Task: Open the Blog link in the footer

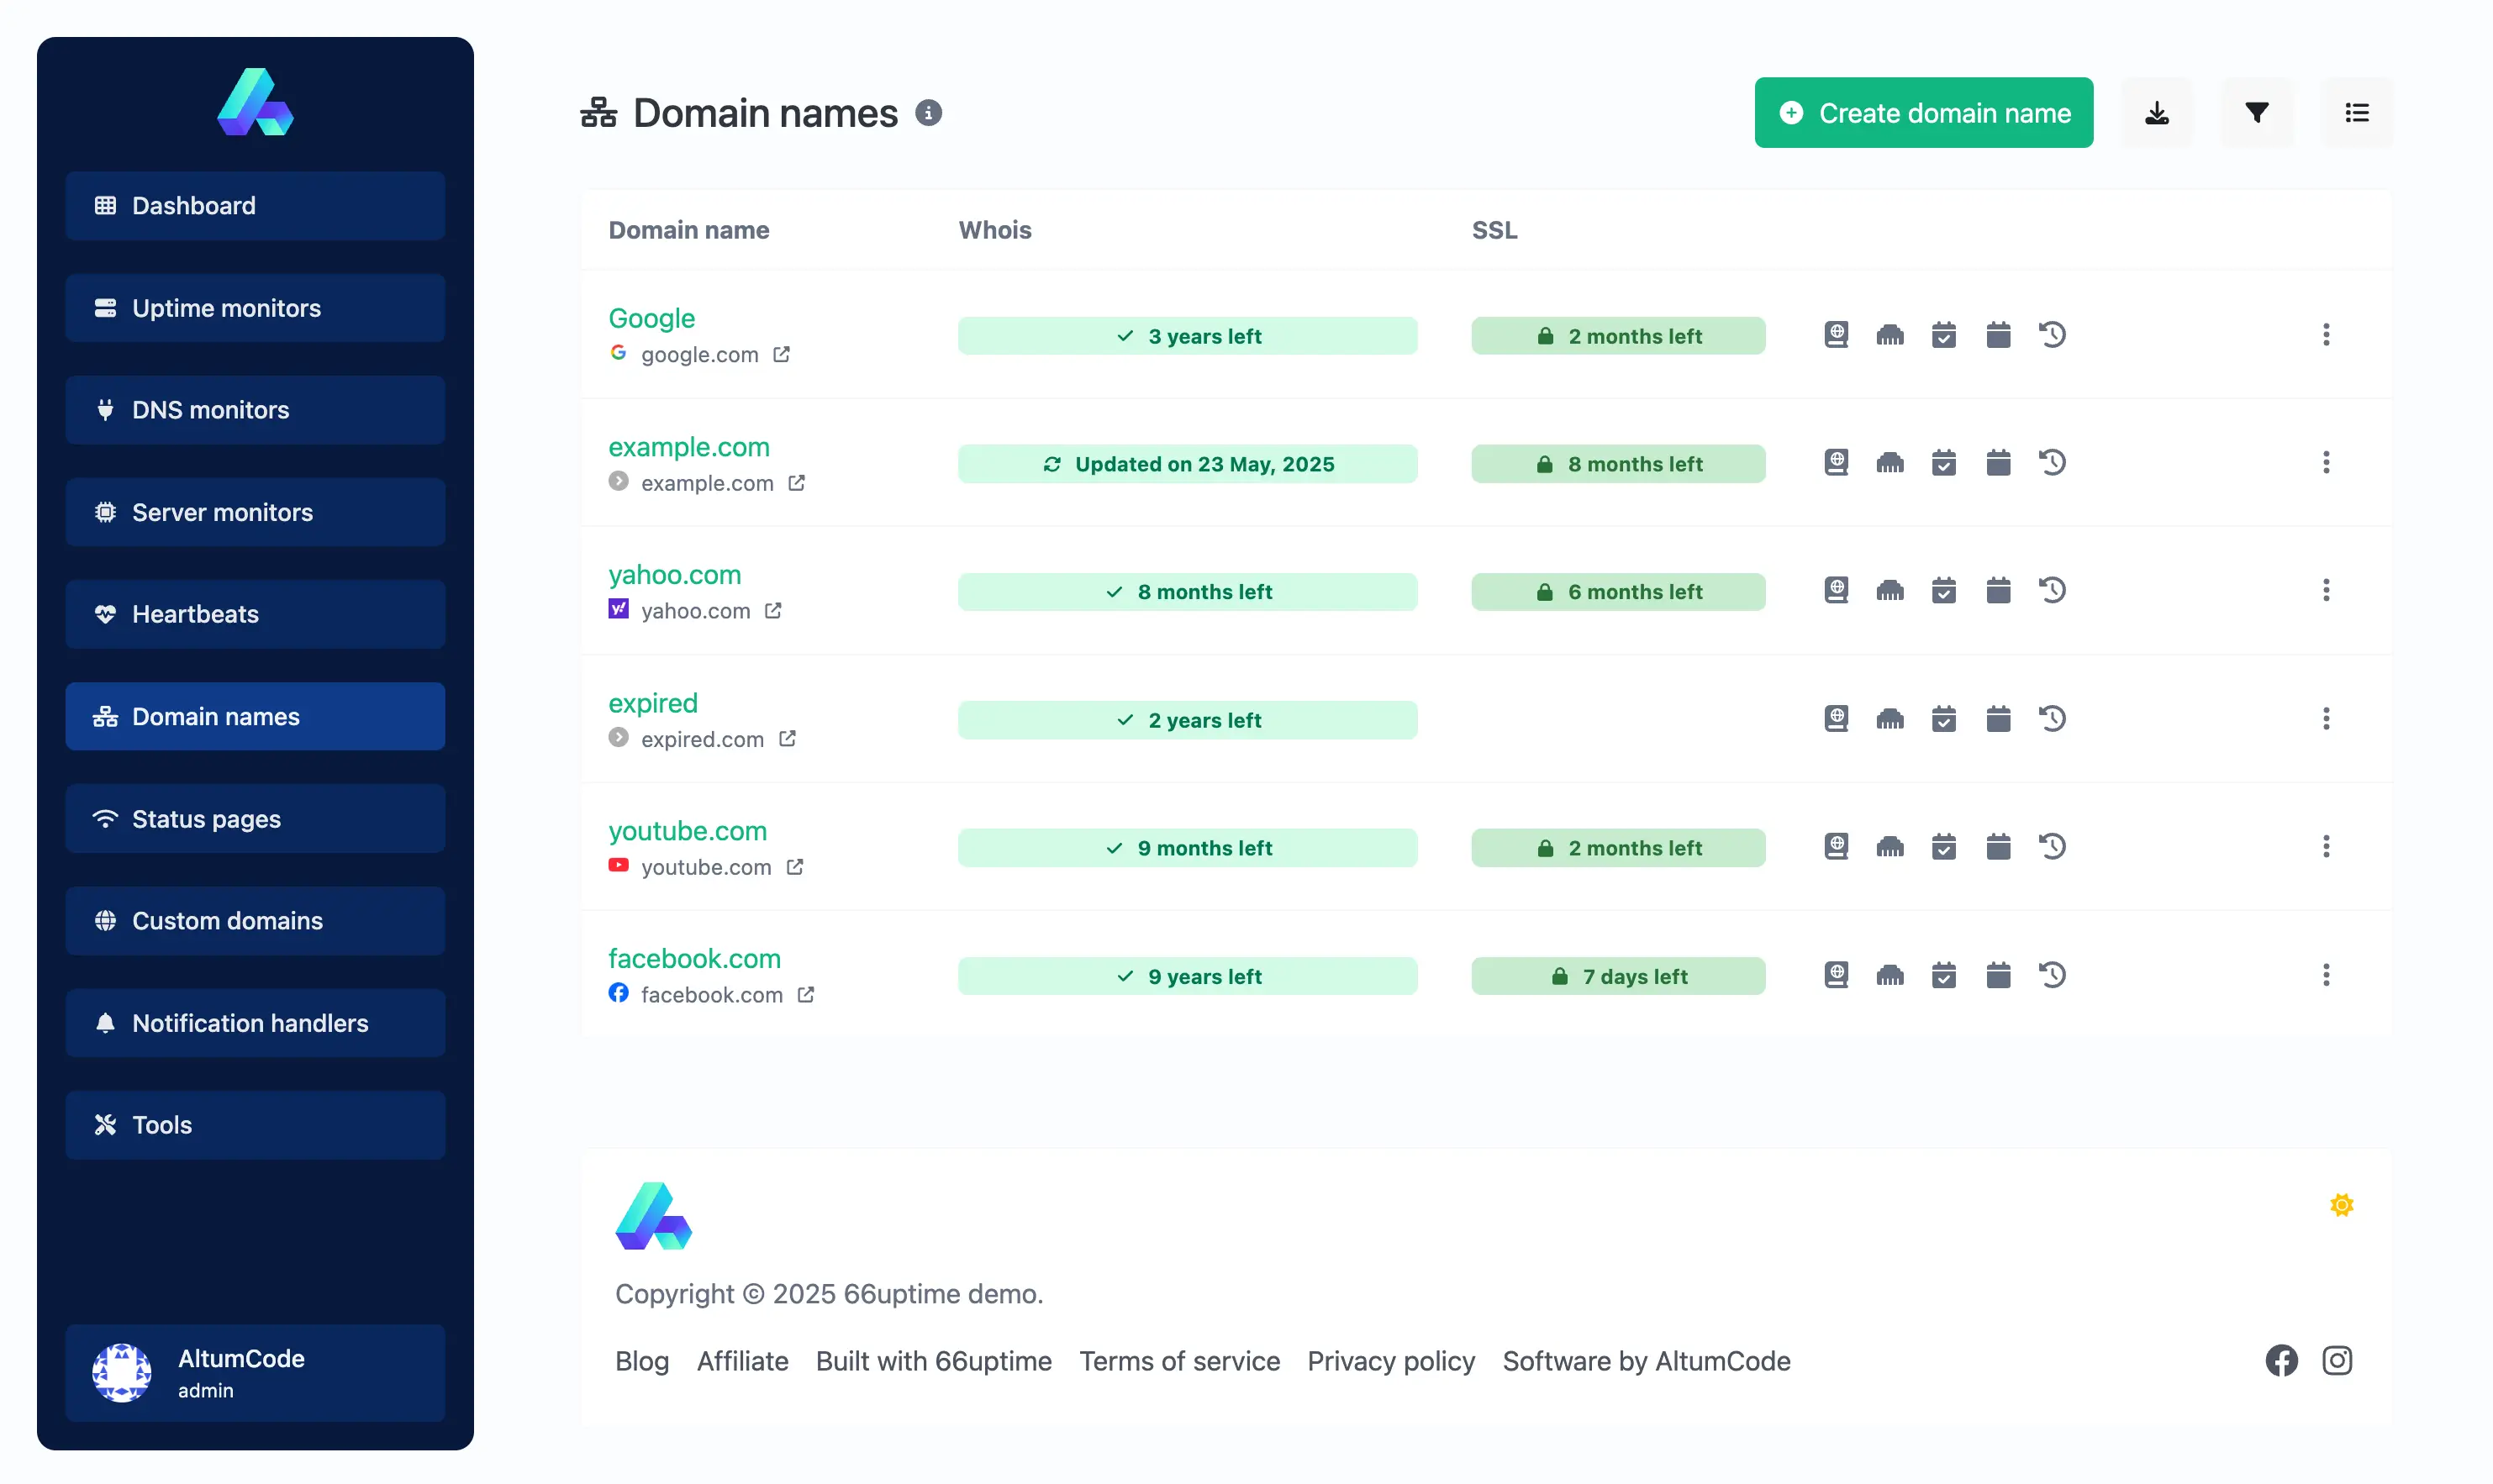Action: [x=641, y=1361]
